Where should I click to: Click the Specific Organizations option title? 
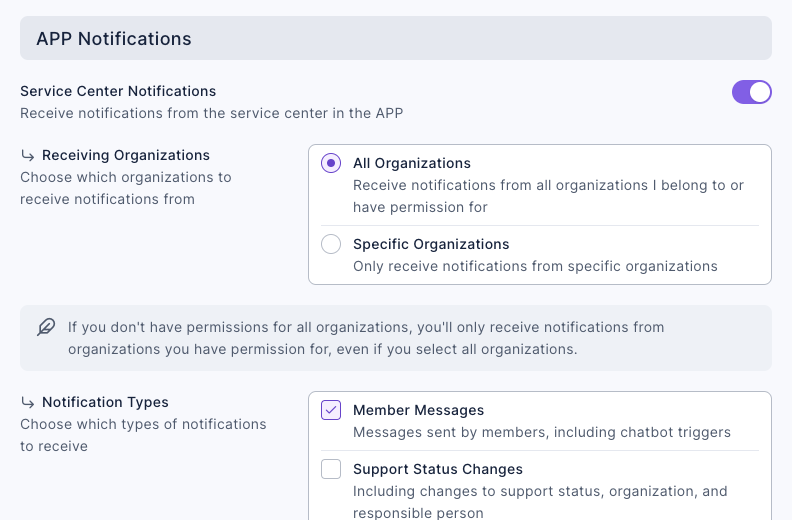click(431, 244)
